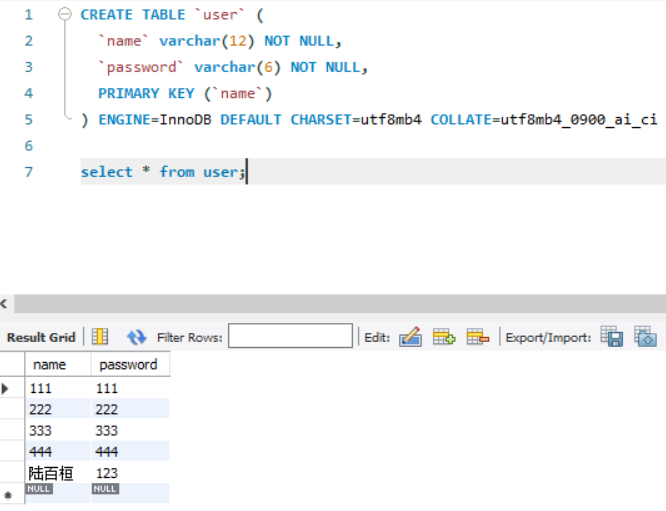This screenshot has height=511, width=666.
Task: Select the name cell 陆百桓
Action: pos(58,473)
